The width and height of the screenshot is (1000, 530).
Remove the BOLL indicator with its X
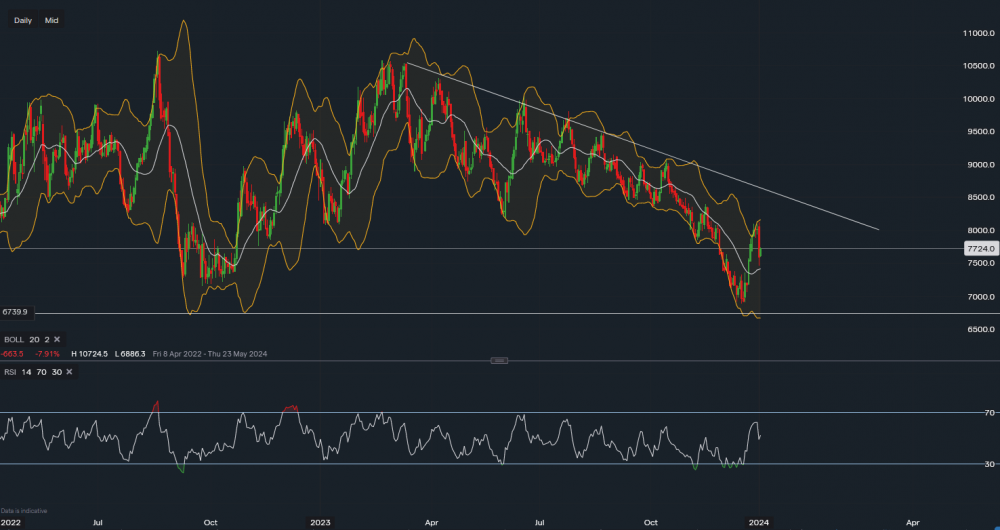pyautogui.click(x=56, y=340)
